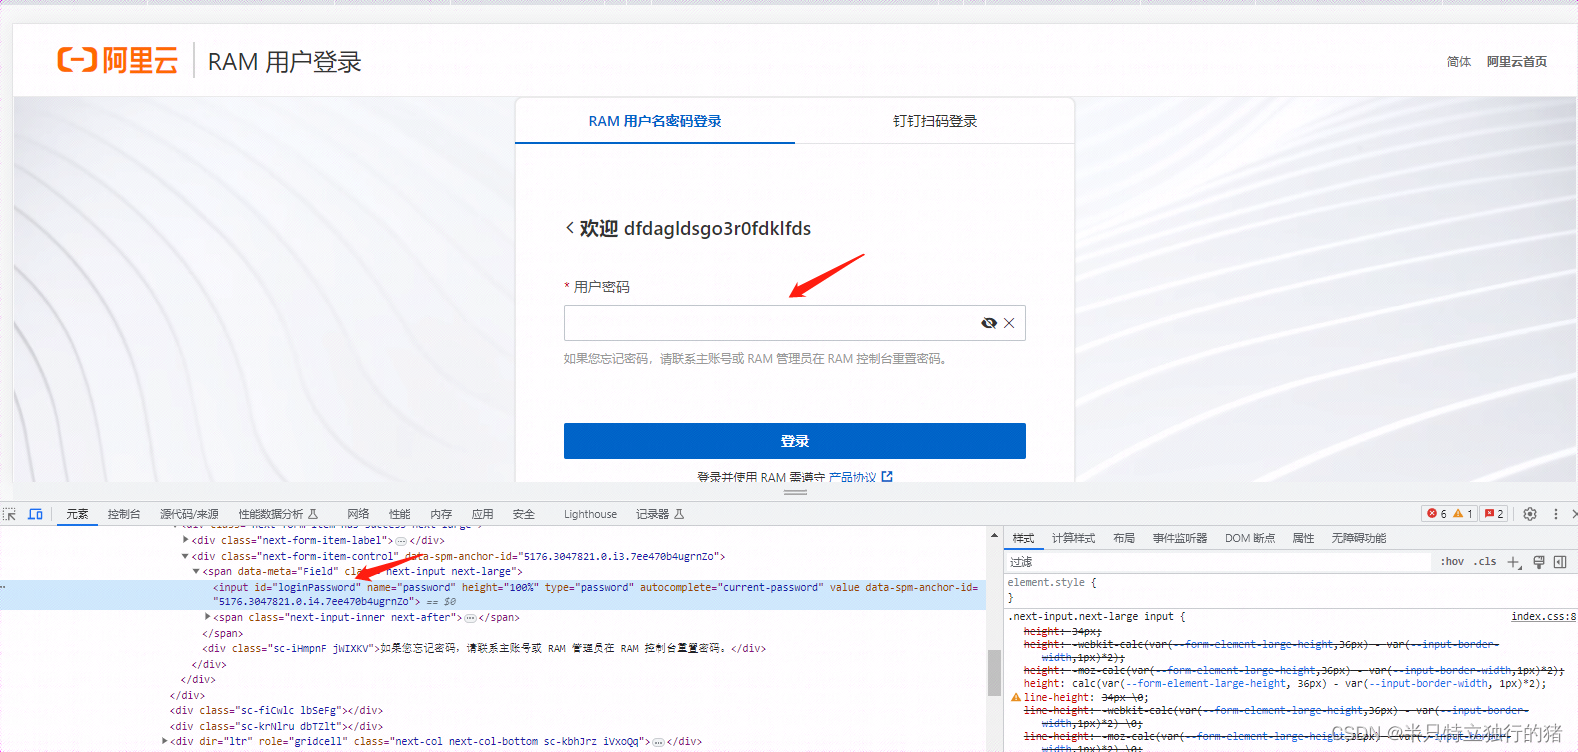Screen dimensions: 1578x752
Task: Expand the next-form-item-label div node
Action: (x=186, y=540)
